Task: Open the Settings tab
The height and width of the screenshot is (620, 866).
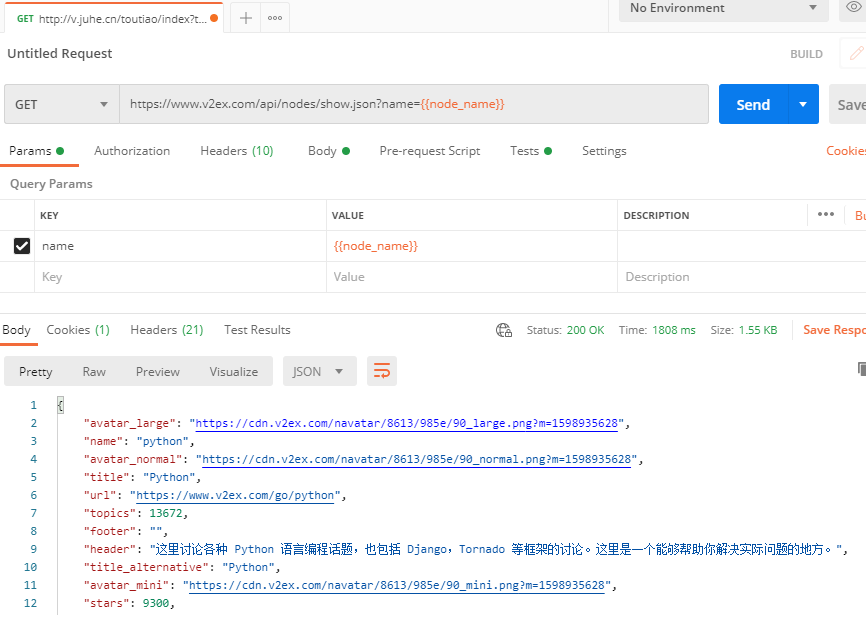Action: tap(604, 151)
